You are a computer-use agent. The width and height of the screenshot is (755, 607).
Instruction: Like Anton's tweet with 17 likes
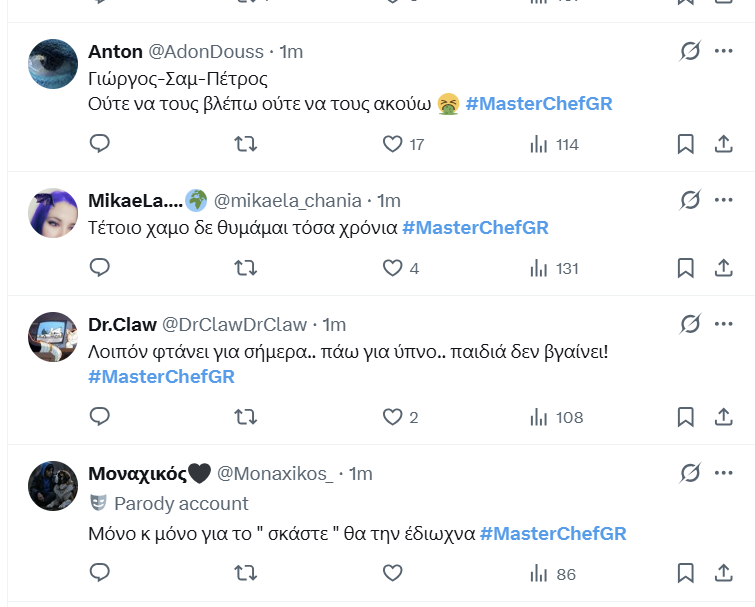pyautogui.click(x=393, y=144)
